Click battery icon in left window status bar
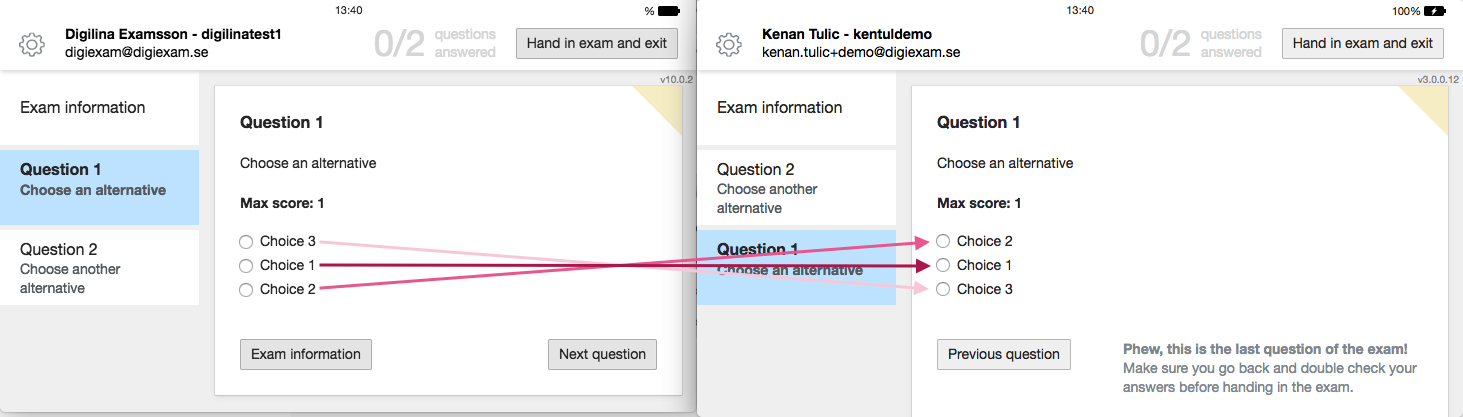This screenshot has width=1463, height=417. pos(668,11)
